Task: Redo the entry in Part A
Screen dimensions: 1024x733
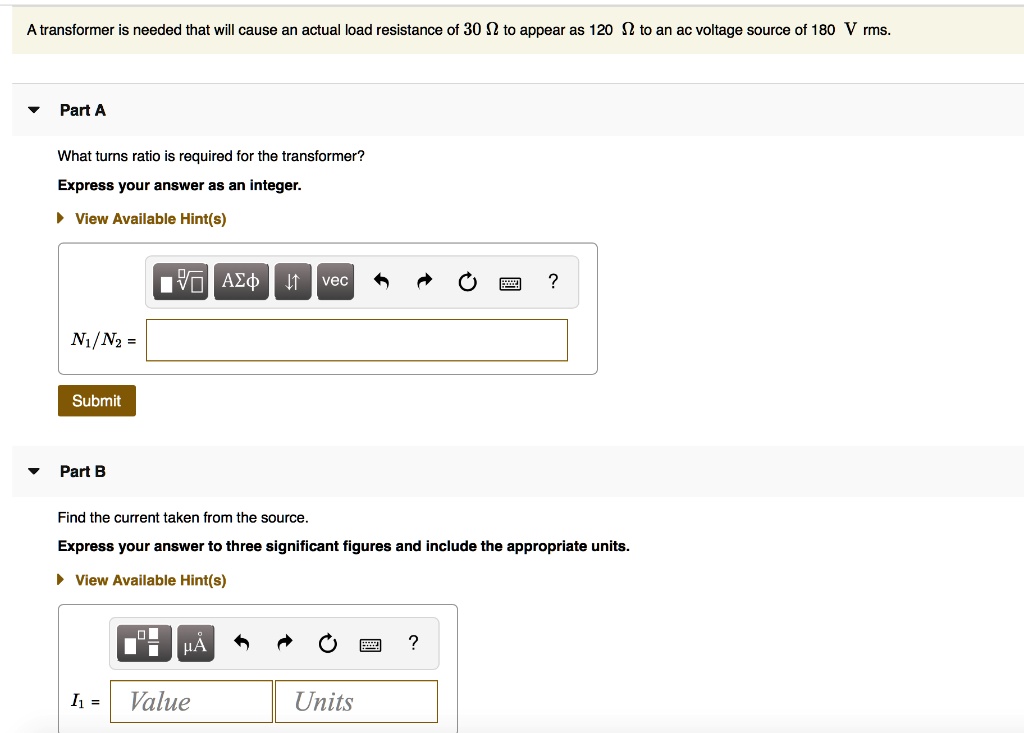Action: 424,281
